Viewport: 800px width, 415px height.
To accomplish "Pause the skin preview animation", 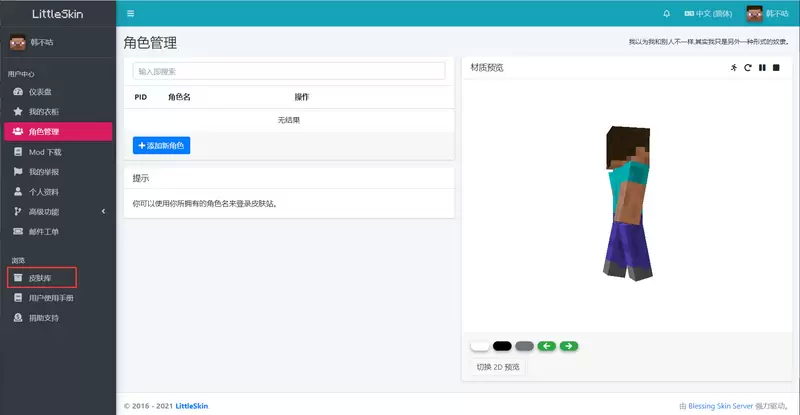I will coord(762,67).
